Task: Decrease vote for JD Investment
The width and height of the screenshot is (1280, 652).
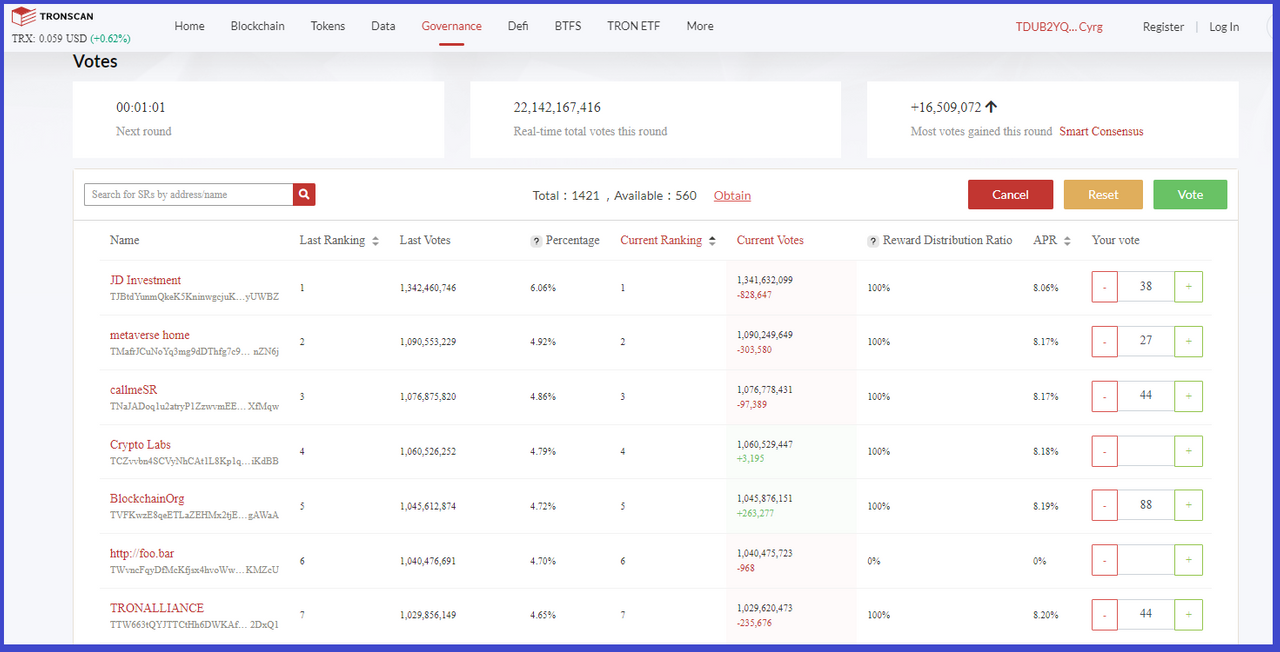Action: [1104, 287]
